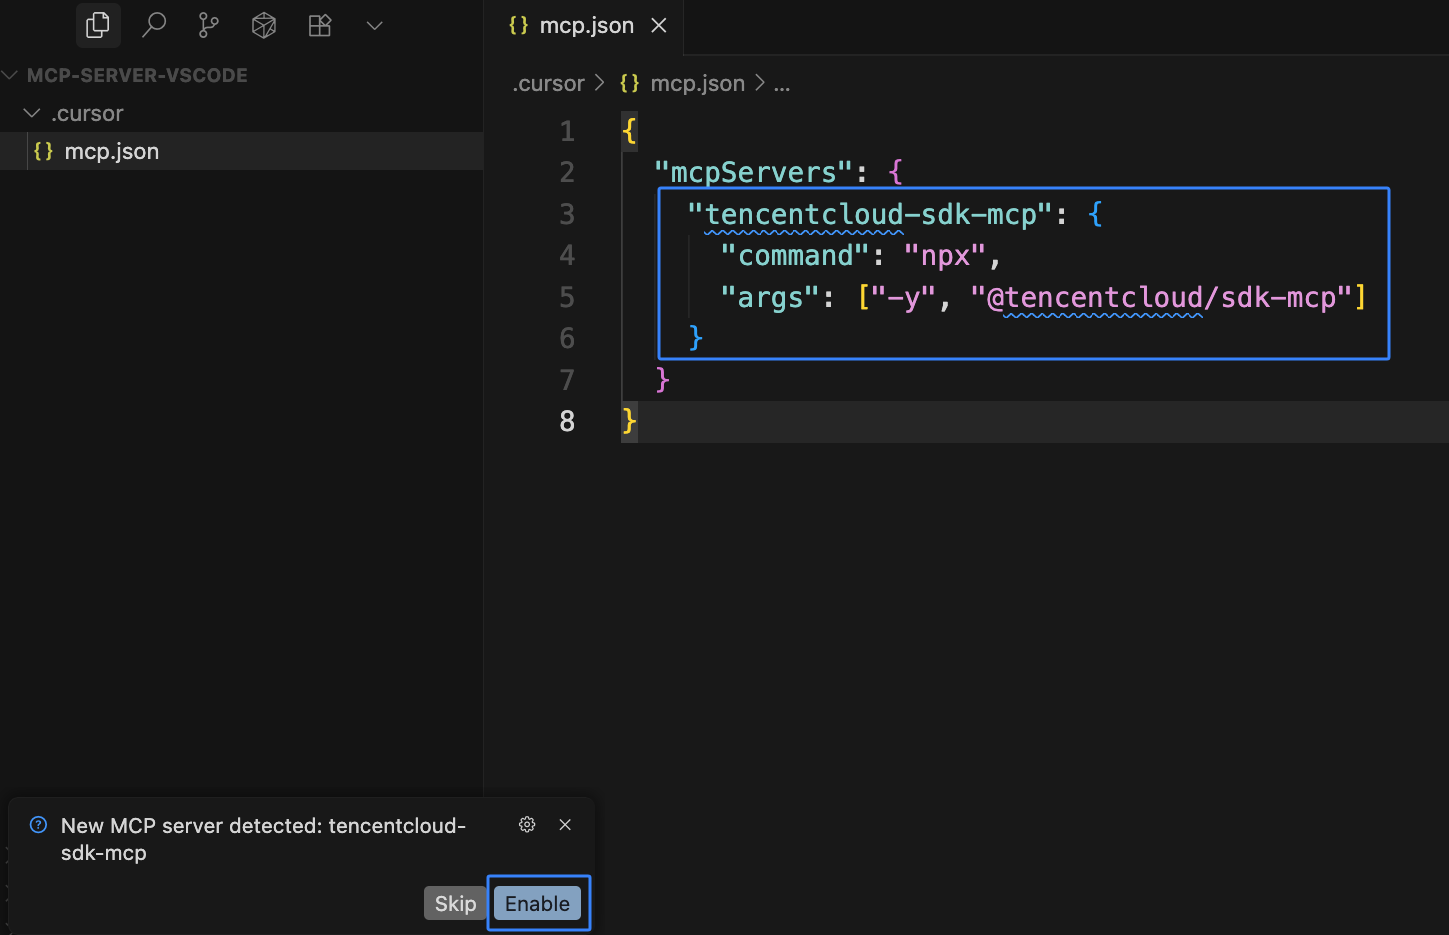The image size is (1449, 935).
Task: Place cursor on the "command" line in editor
Action: [860, 256]
